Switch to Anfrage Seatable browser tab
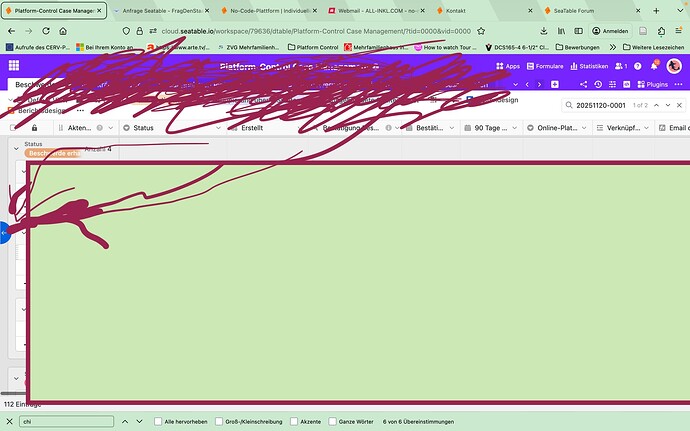The height and width of the screenshot is (431, 690). coord(161,11)
